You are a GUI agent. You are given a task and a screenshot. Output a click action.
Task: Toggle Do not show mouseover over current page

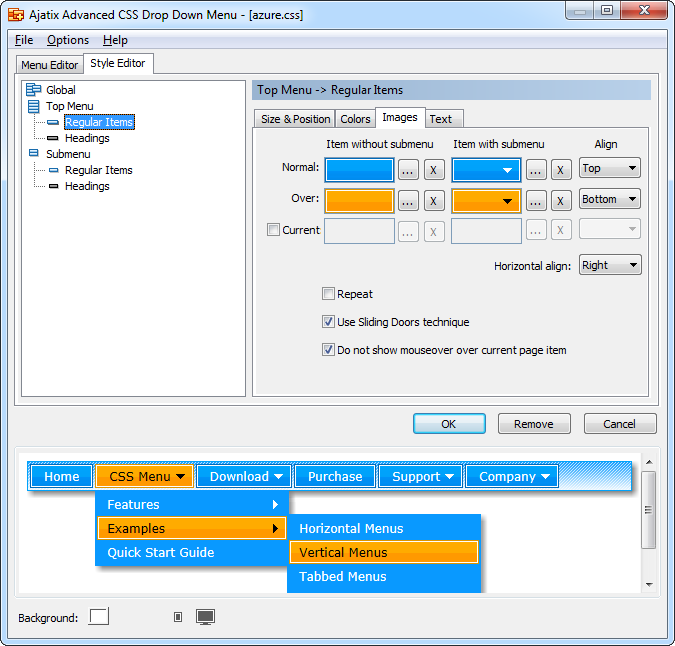click(328, 349)
